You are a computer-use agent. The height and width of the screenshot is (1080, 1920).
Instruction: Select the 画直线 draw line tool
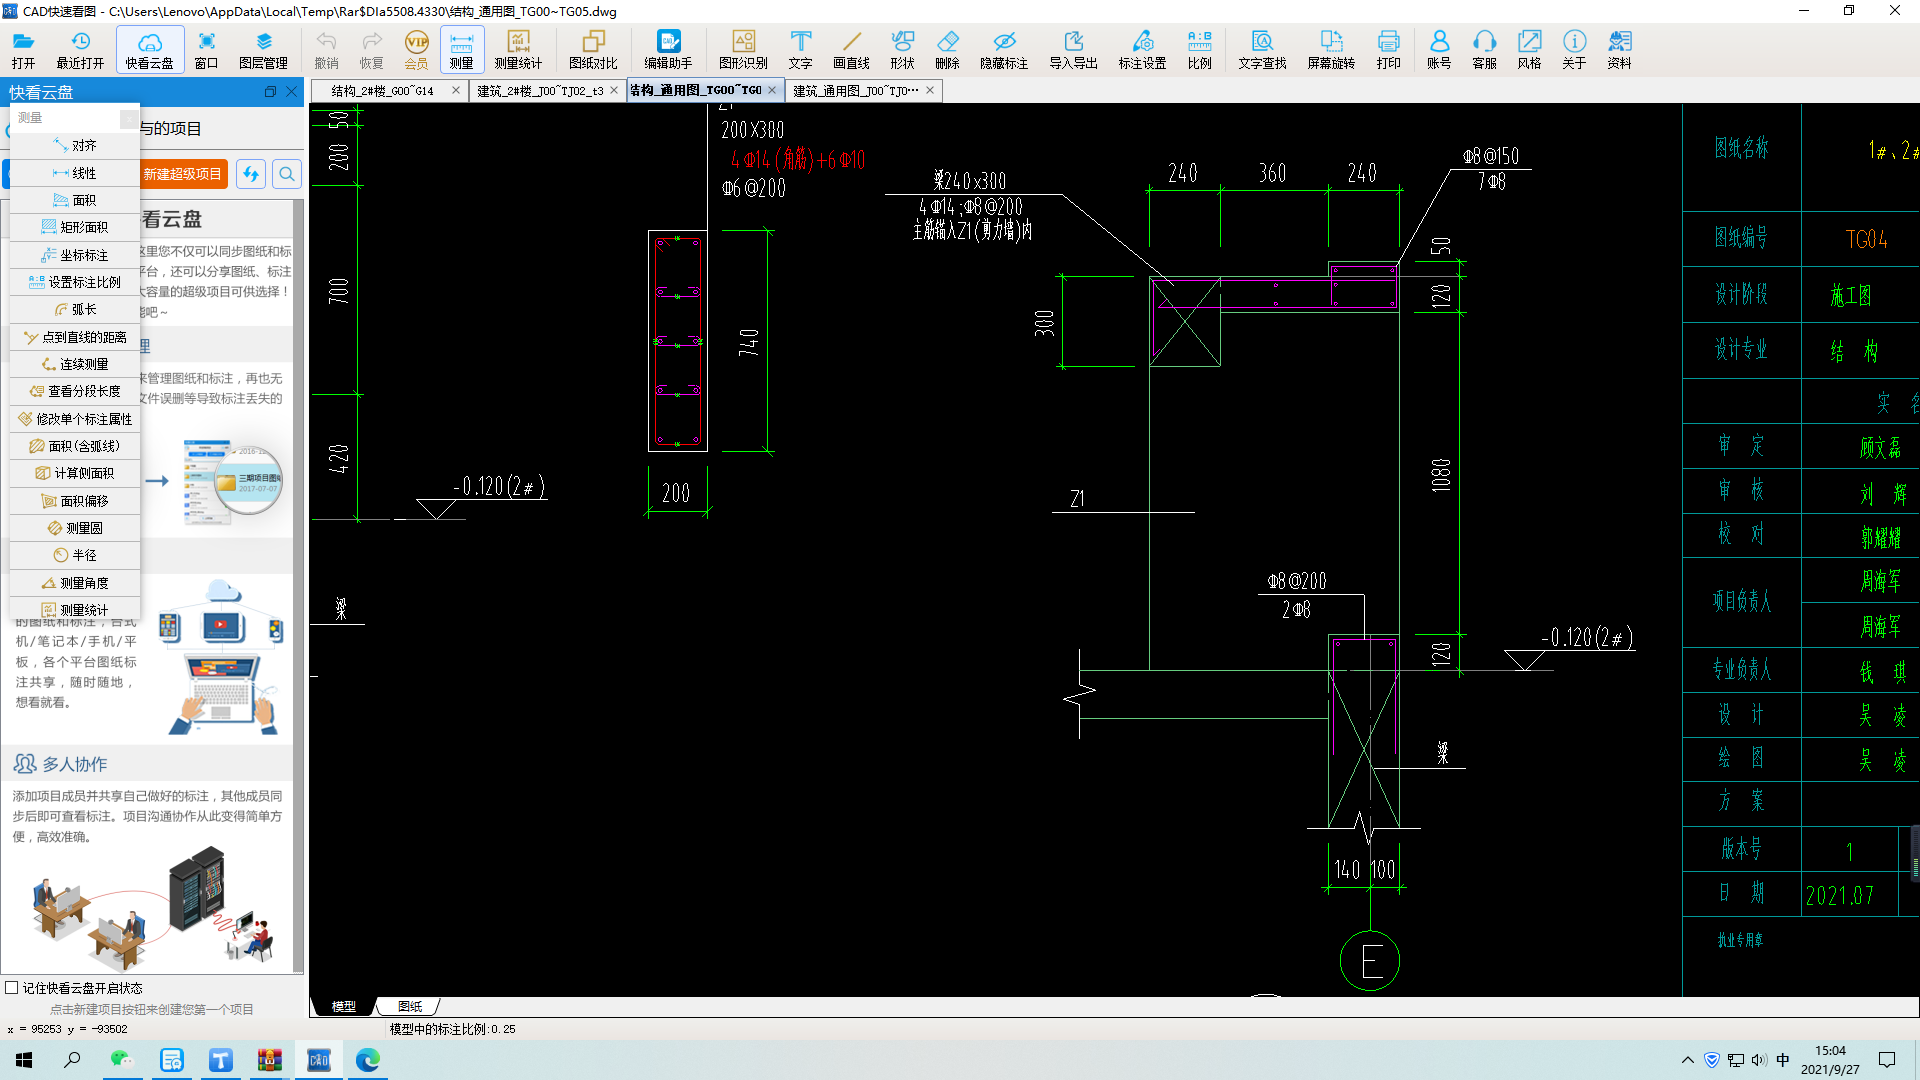[851, 49]
